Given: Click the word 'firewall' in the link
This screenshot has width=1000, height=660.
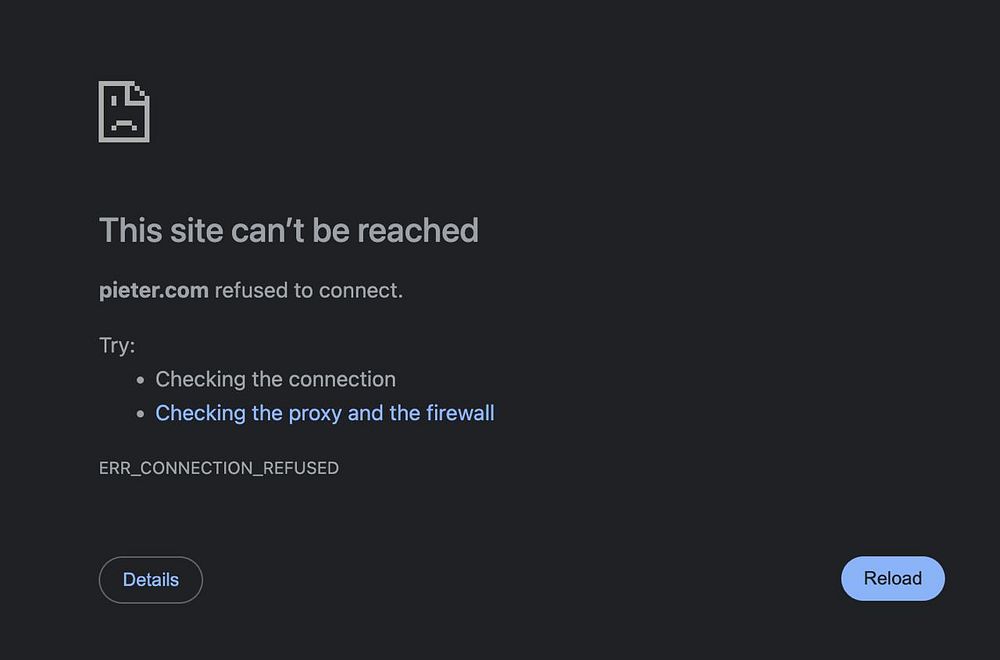Looking at the screenshot, I should [460, 413].
